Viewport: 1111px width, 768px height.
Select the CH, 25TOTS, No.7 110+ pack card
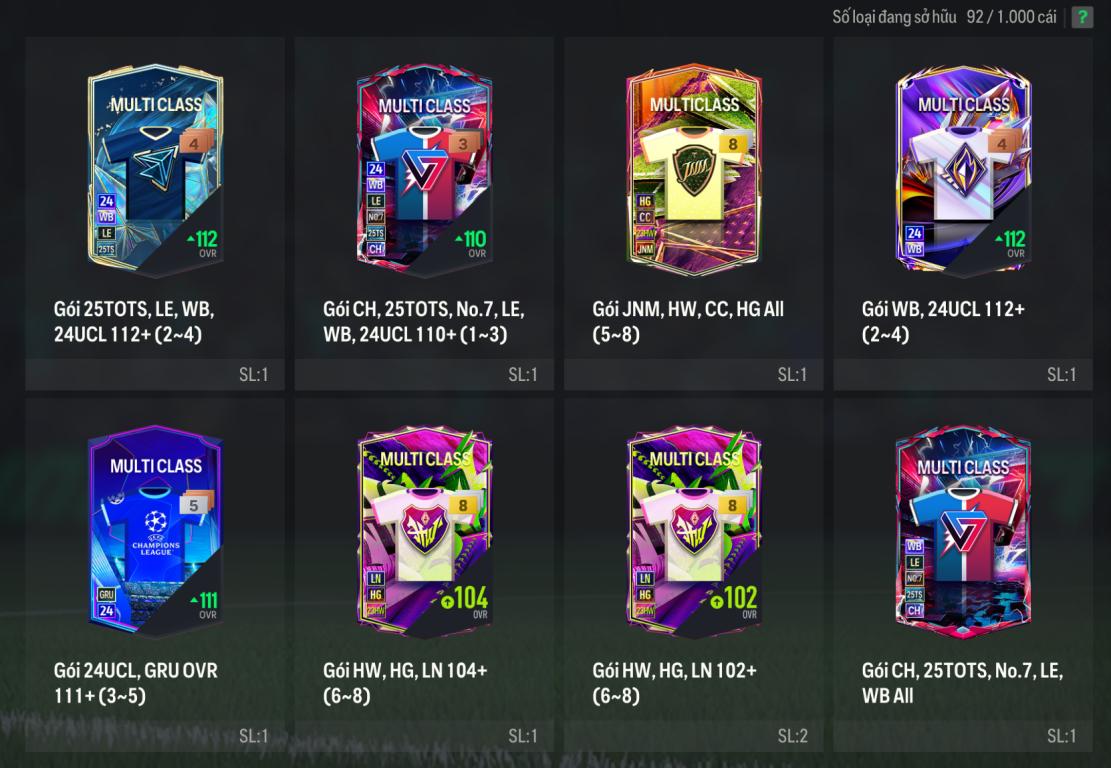point(424,213)
